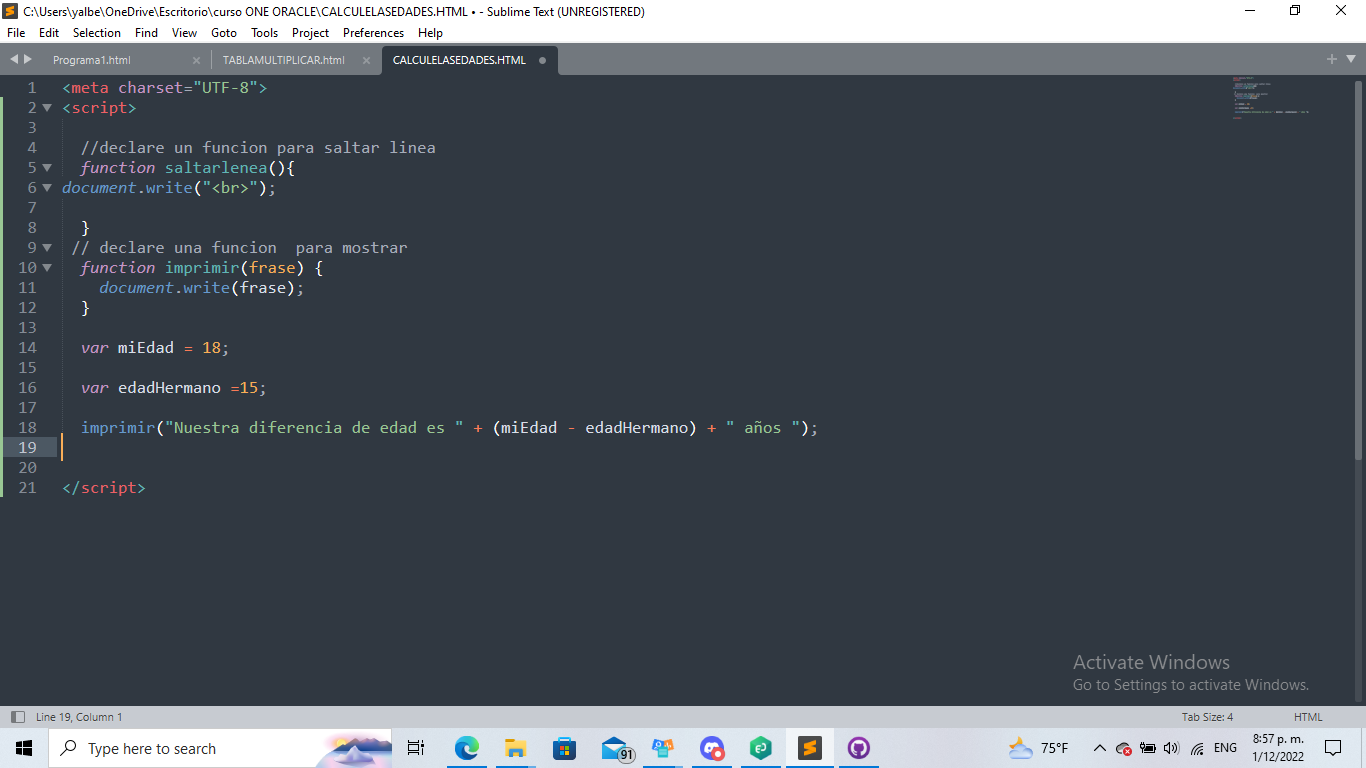
Task: Switch to the Programa1.html tab
Action: [92, 60]
